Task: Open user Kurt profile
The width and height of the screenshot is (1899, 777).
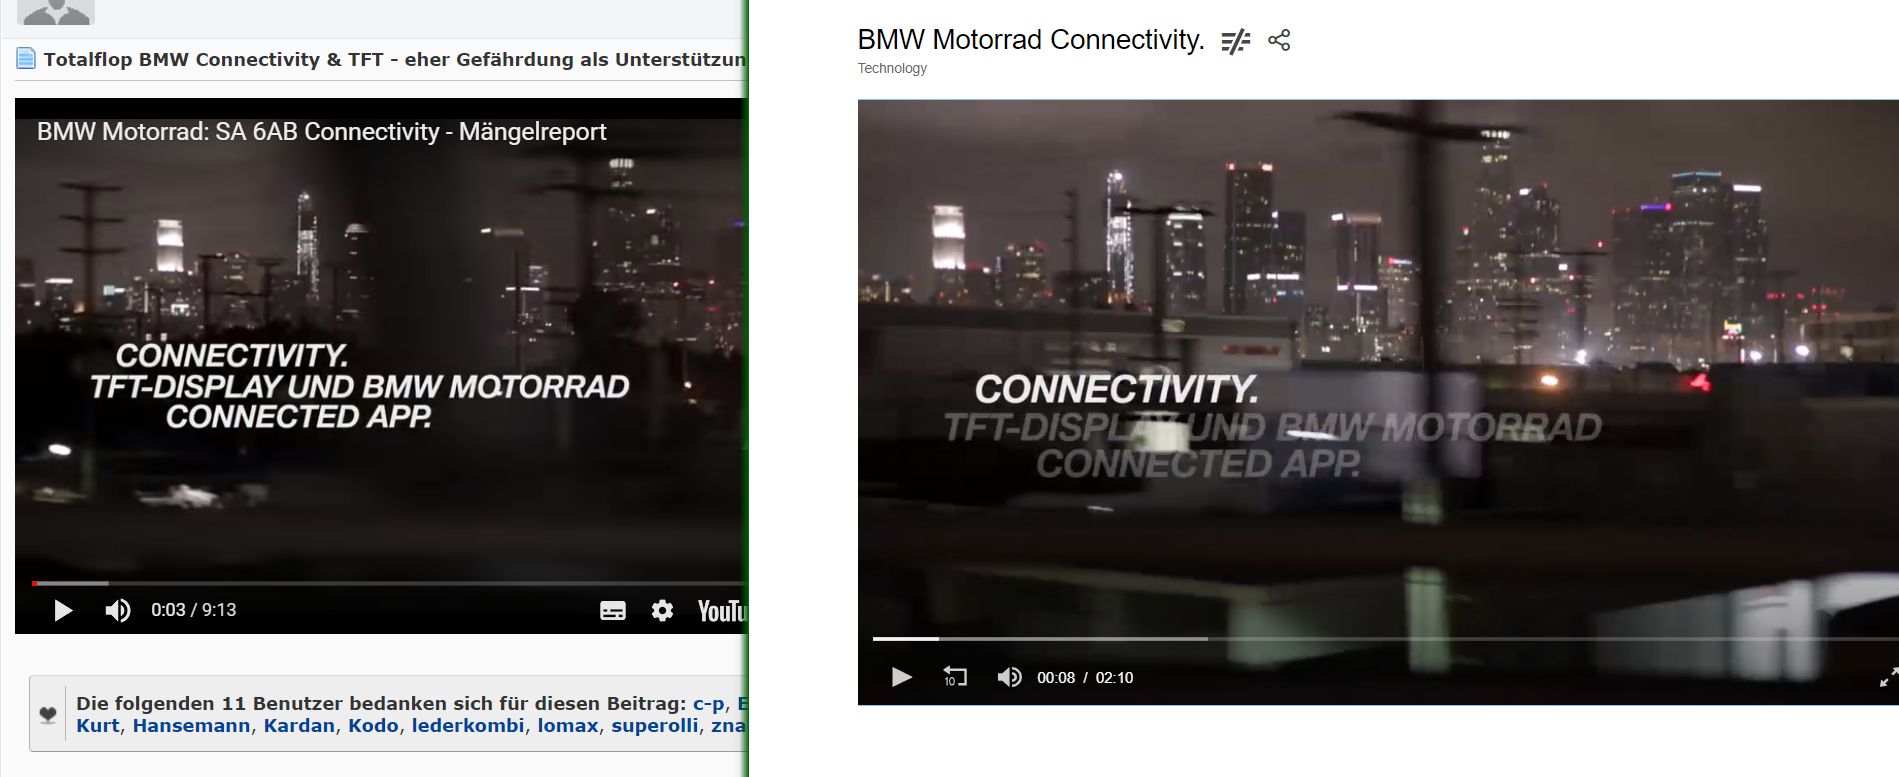Action: (98, 726)
